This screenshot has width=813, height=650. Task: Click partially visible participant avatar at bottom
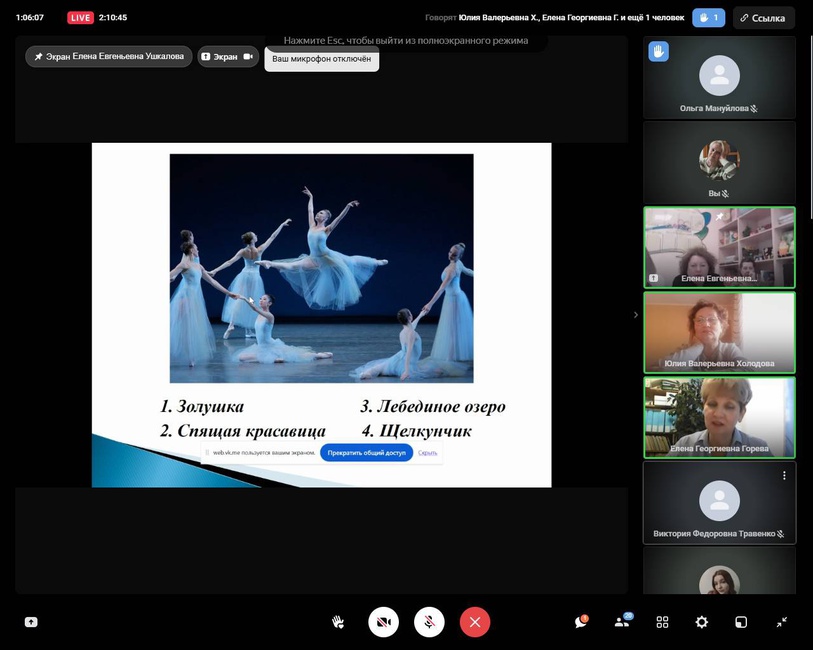click(x=719, y=581)
